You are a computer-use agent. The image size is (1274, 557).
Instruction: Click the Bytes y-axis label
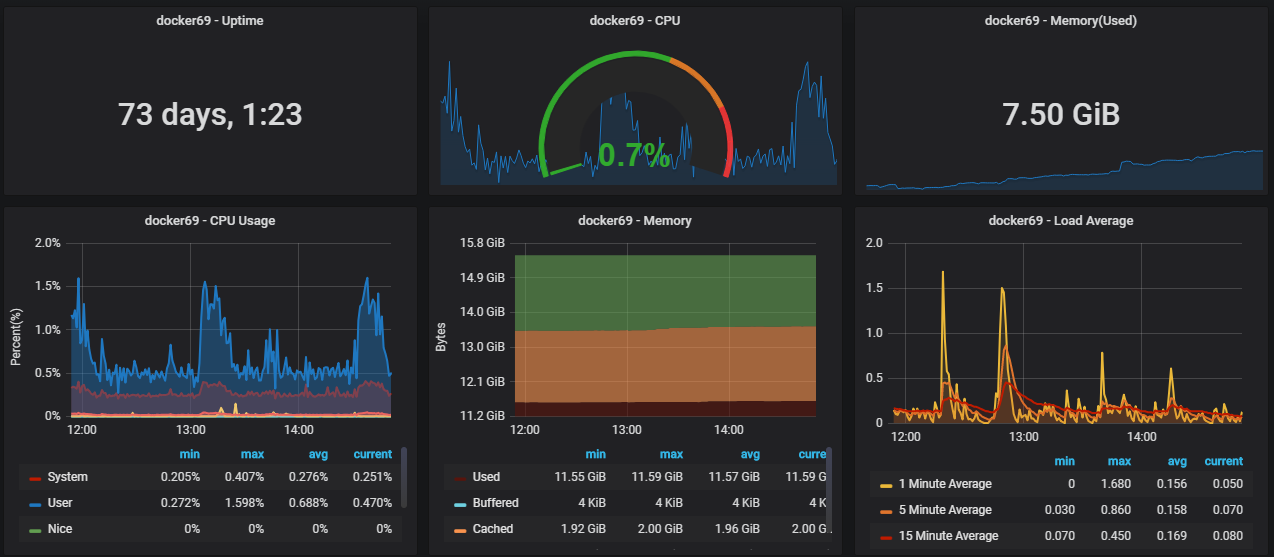pos(441,336)
